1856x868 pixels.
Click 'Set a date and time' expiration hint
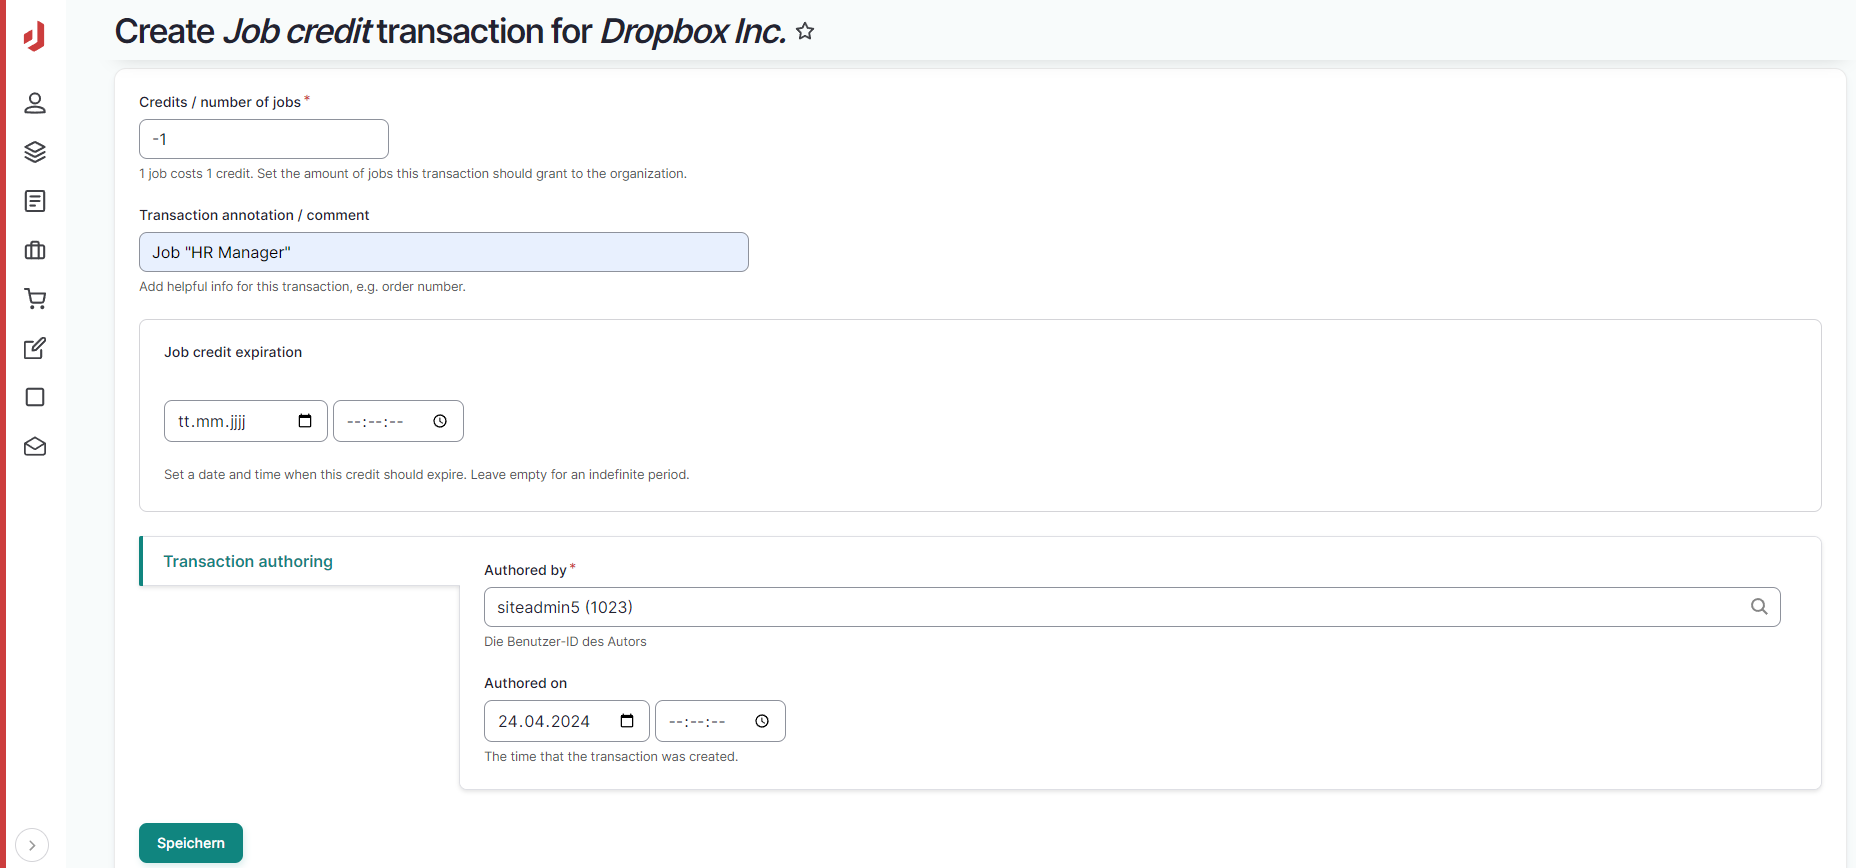pyautogui.click(x=427, y=475)
